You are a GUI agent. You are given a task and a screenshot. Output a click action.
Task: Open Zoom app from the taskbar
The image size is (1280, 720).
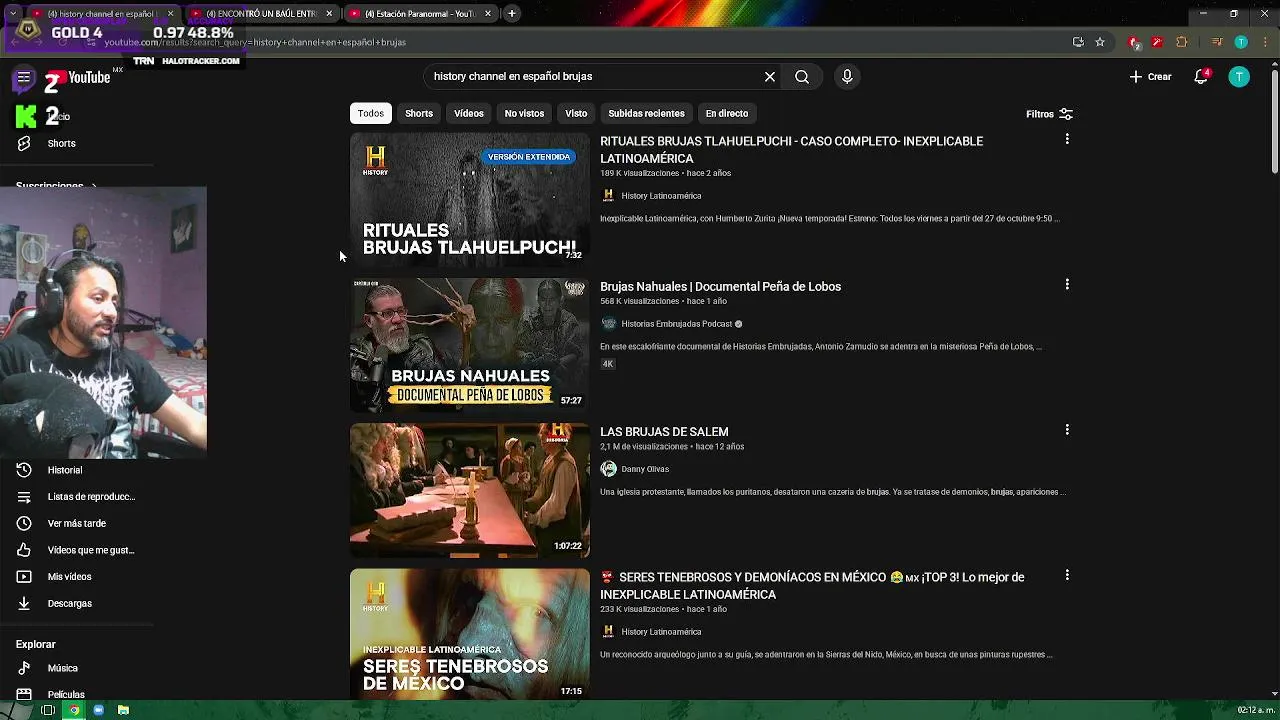click(99, 710)
